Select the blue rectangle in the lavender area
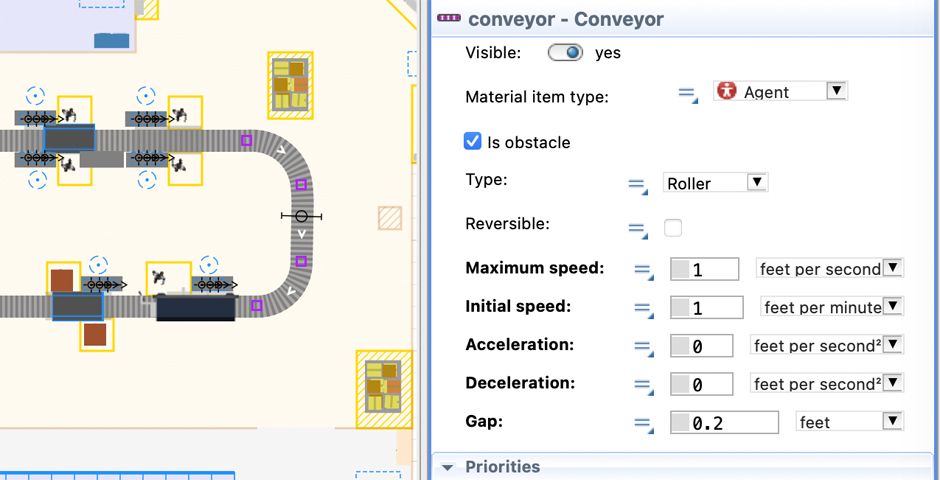 pyautogui.click(x=112, y=40)
